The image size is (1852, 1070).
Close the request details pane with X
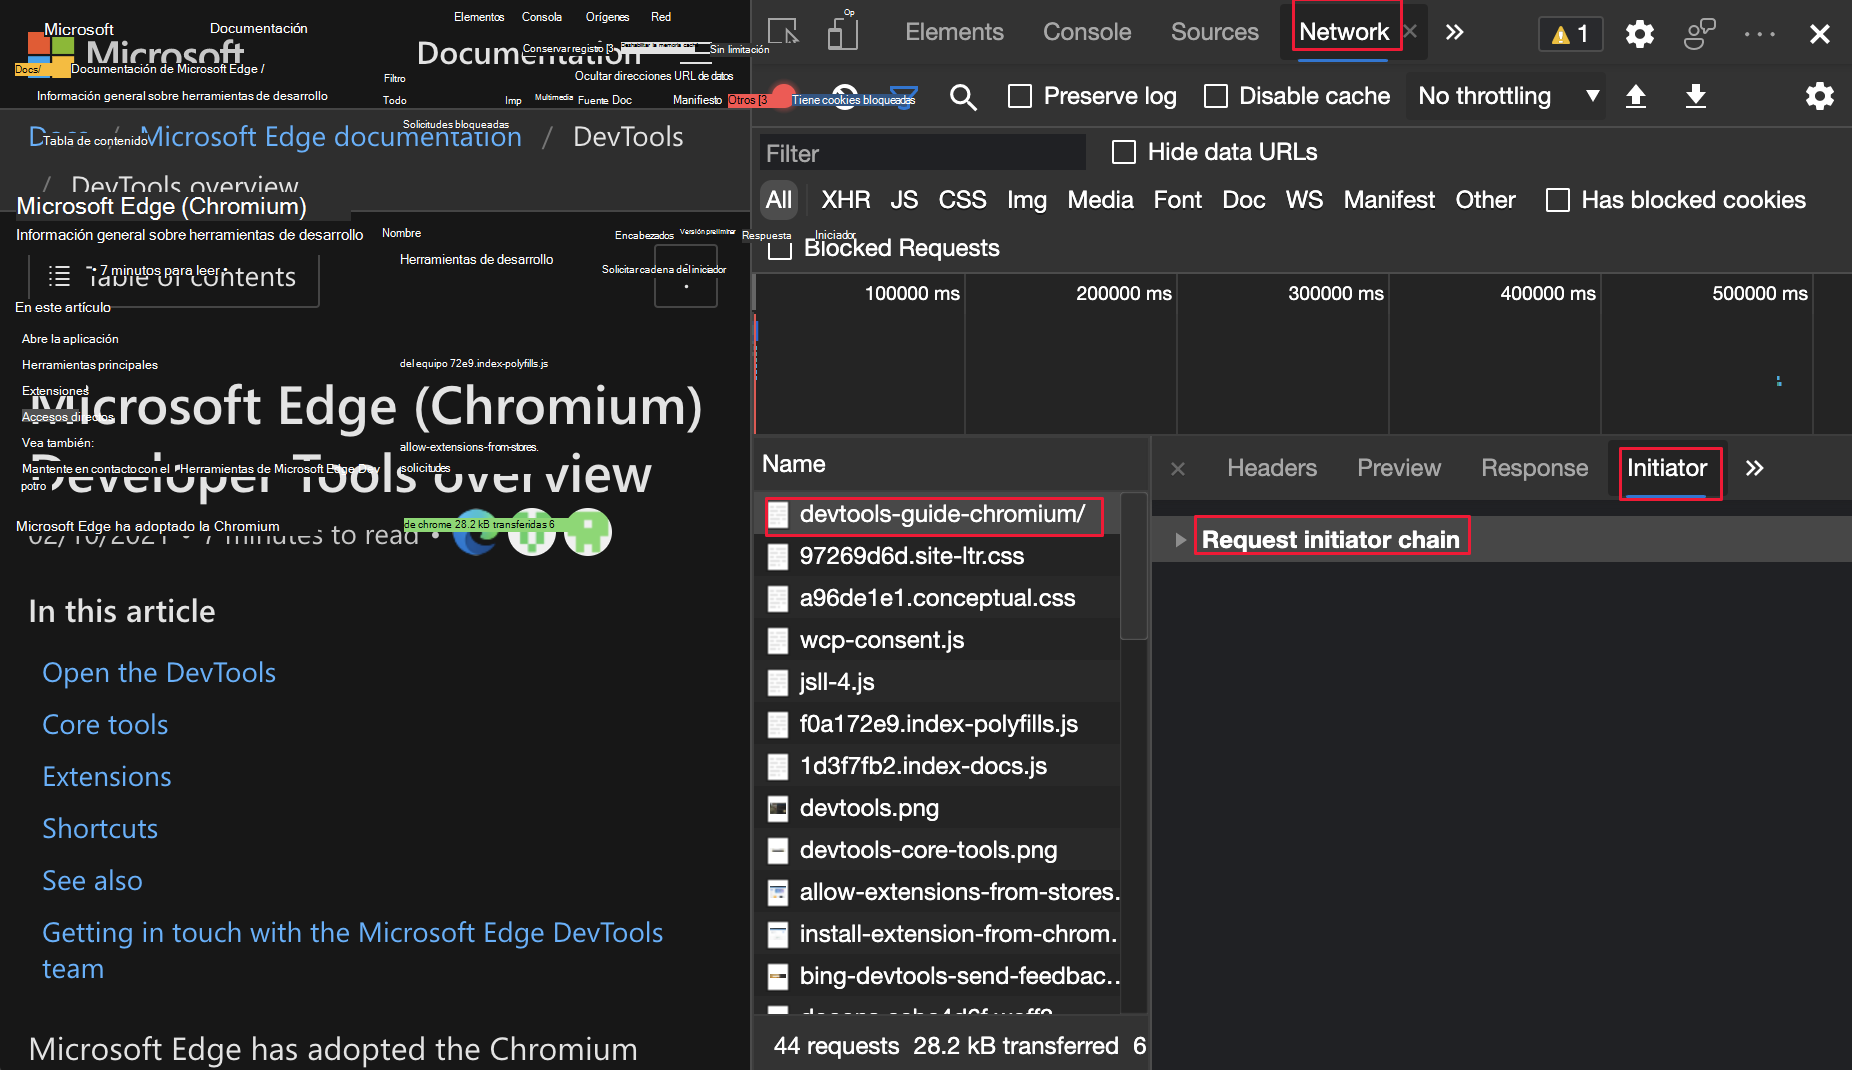pyautogui.click(x=1178, y=468)
